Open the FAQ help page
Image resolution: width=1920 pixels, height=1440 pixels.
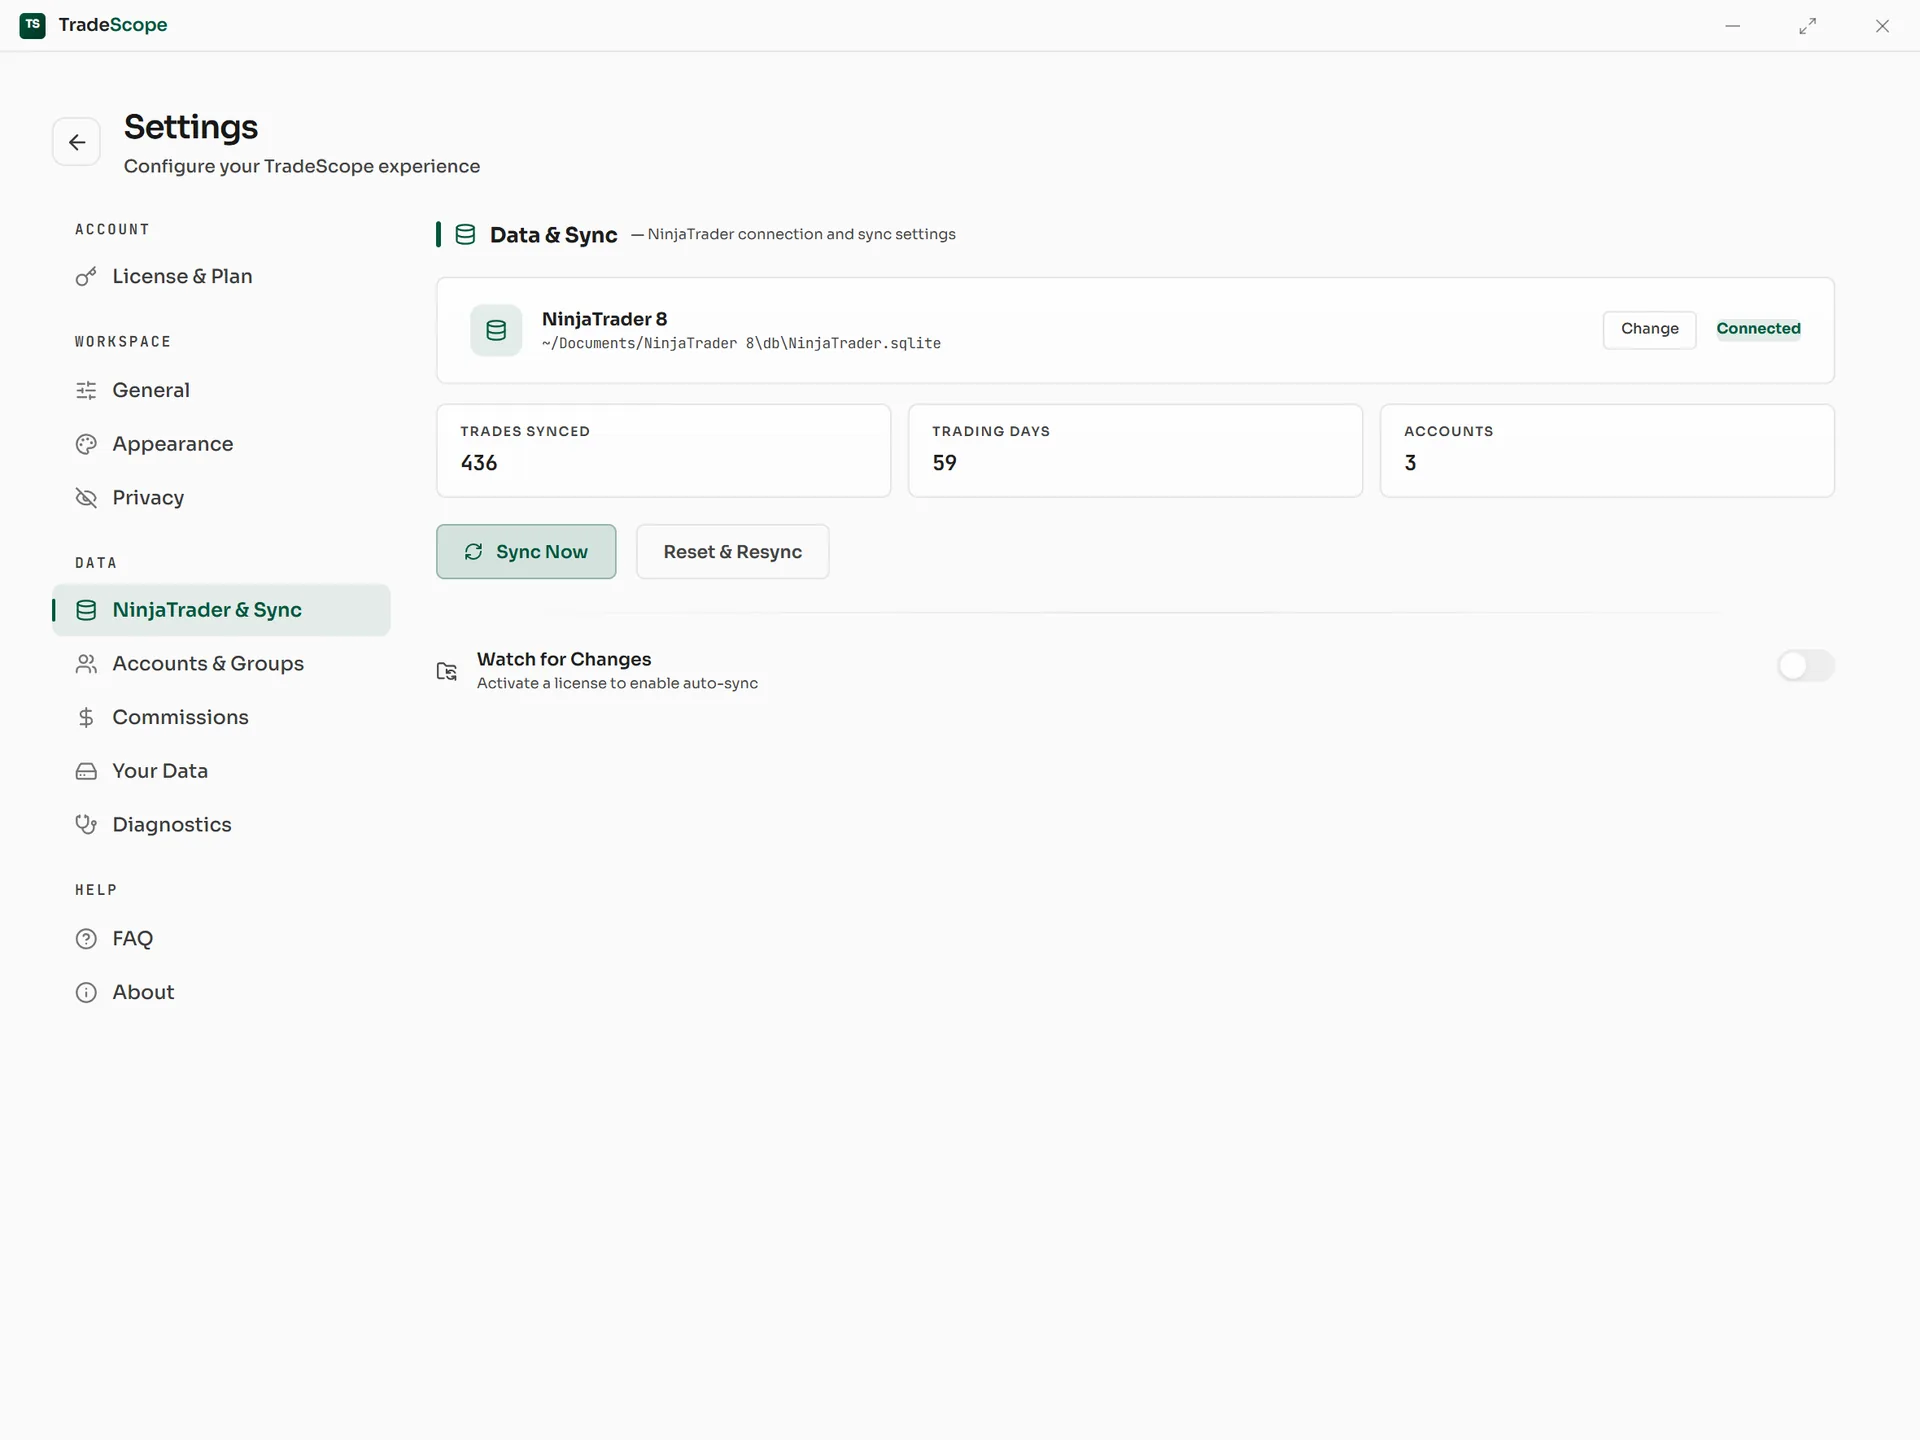tap(222, 939)
